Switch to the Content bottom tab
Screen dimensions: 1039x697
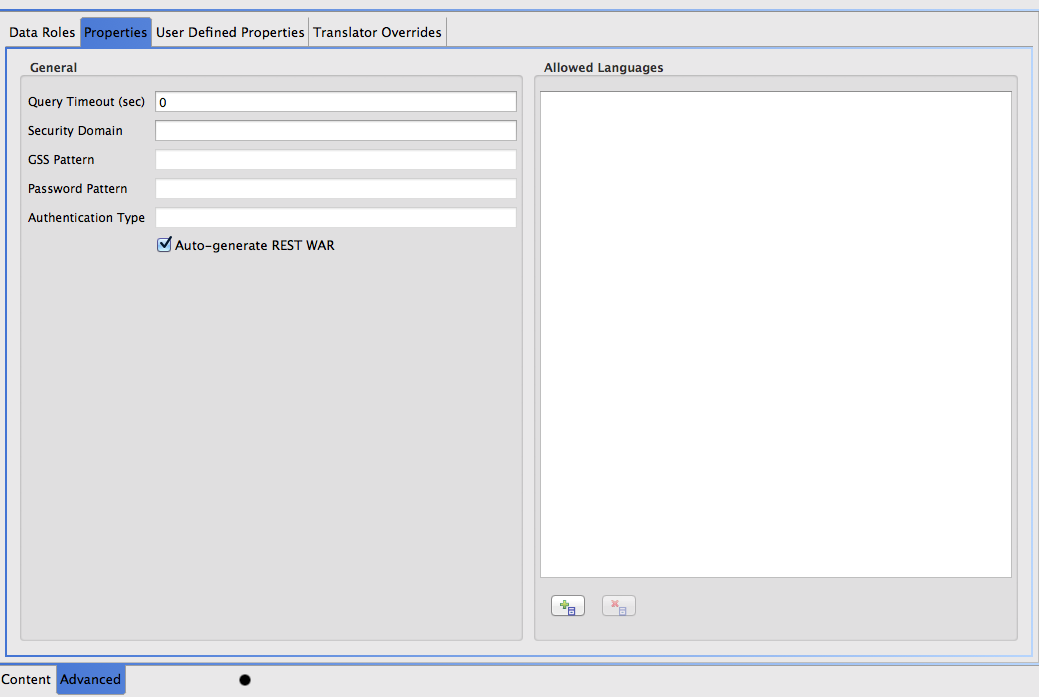click(26, 679)
